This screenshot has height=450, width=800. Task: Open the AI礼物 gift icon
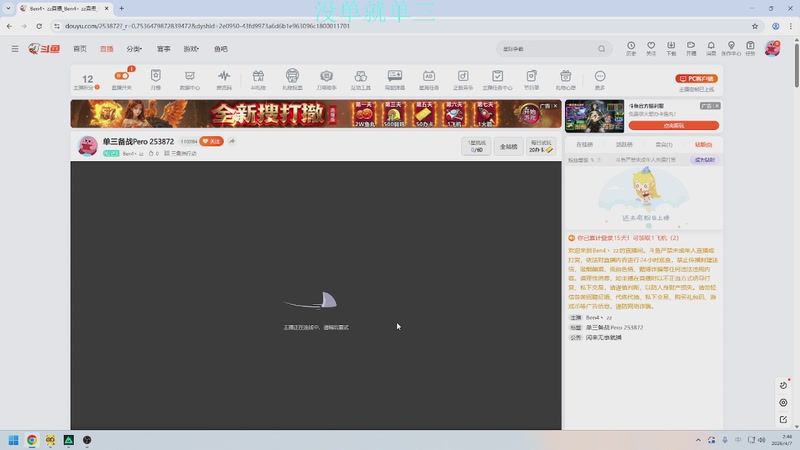(x=258, y=79)
